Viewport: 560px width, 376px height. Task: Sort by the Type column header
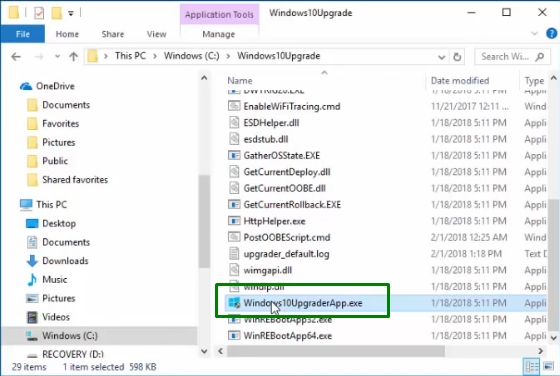click(x=534, y=81)
